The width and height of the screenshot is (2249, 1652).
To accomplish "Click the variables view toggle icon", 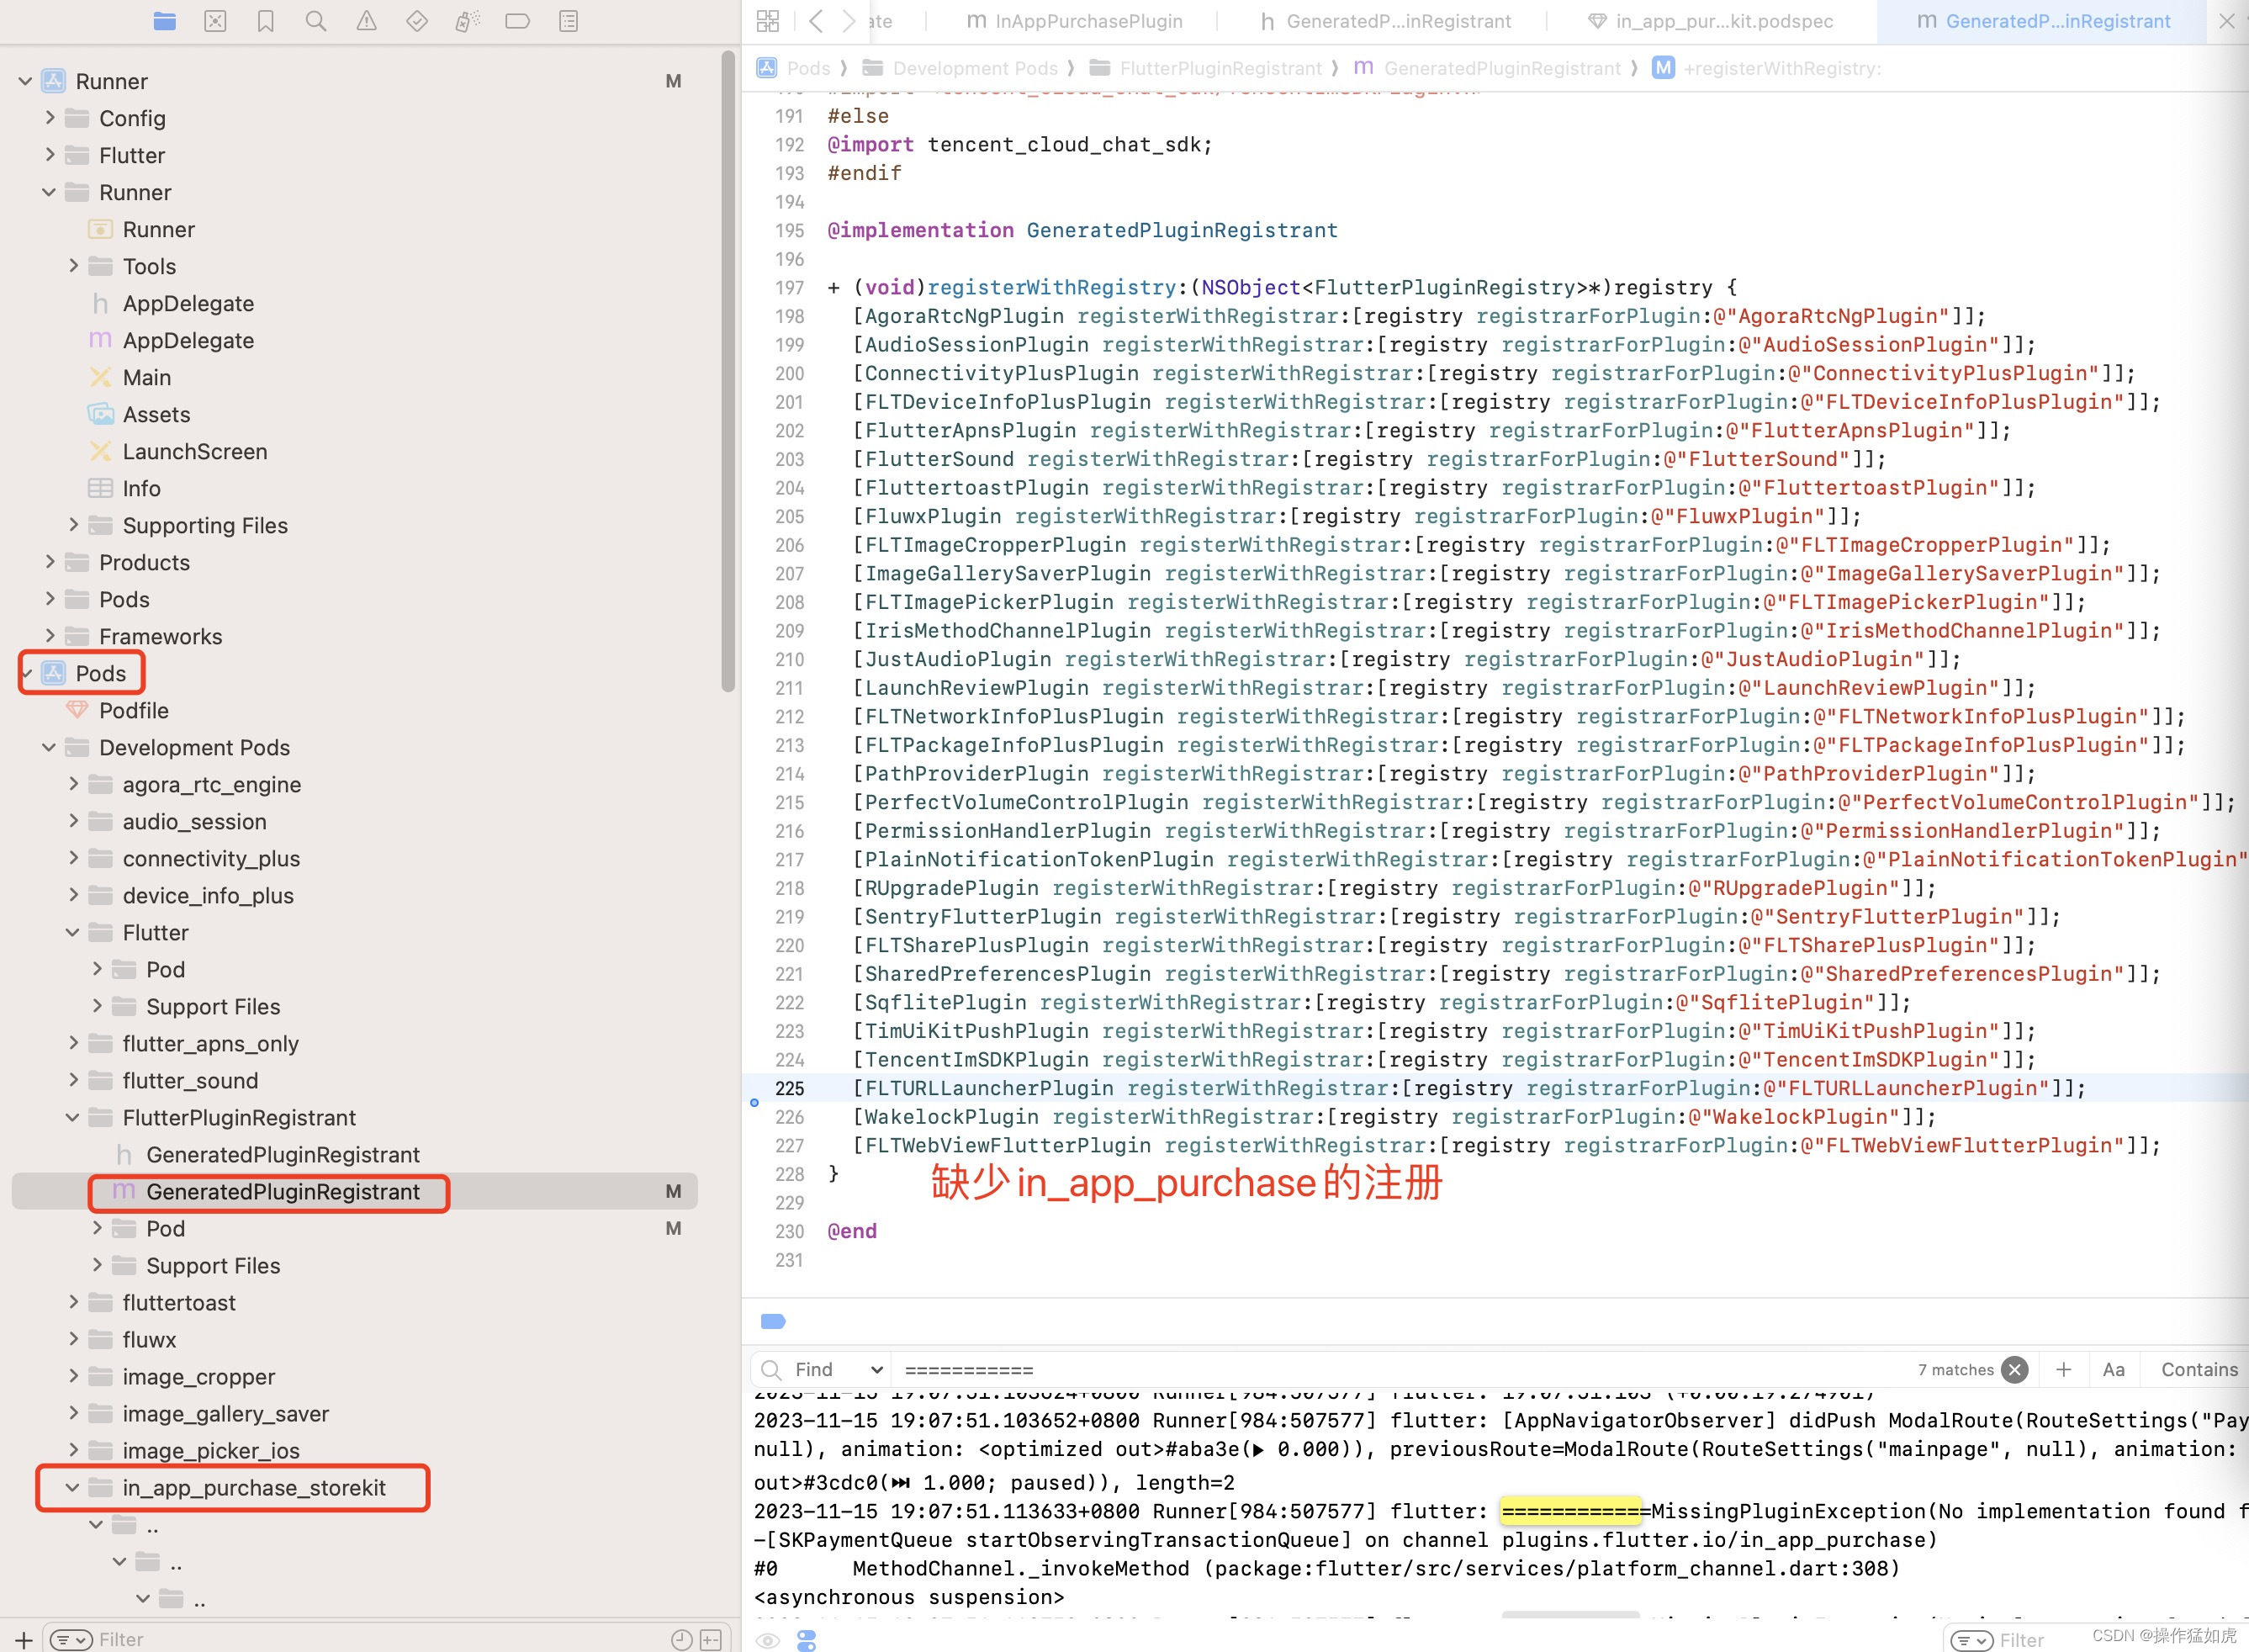I will point(806,1640).
